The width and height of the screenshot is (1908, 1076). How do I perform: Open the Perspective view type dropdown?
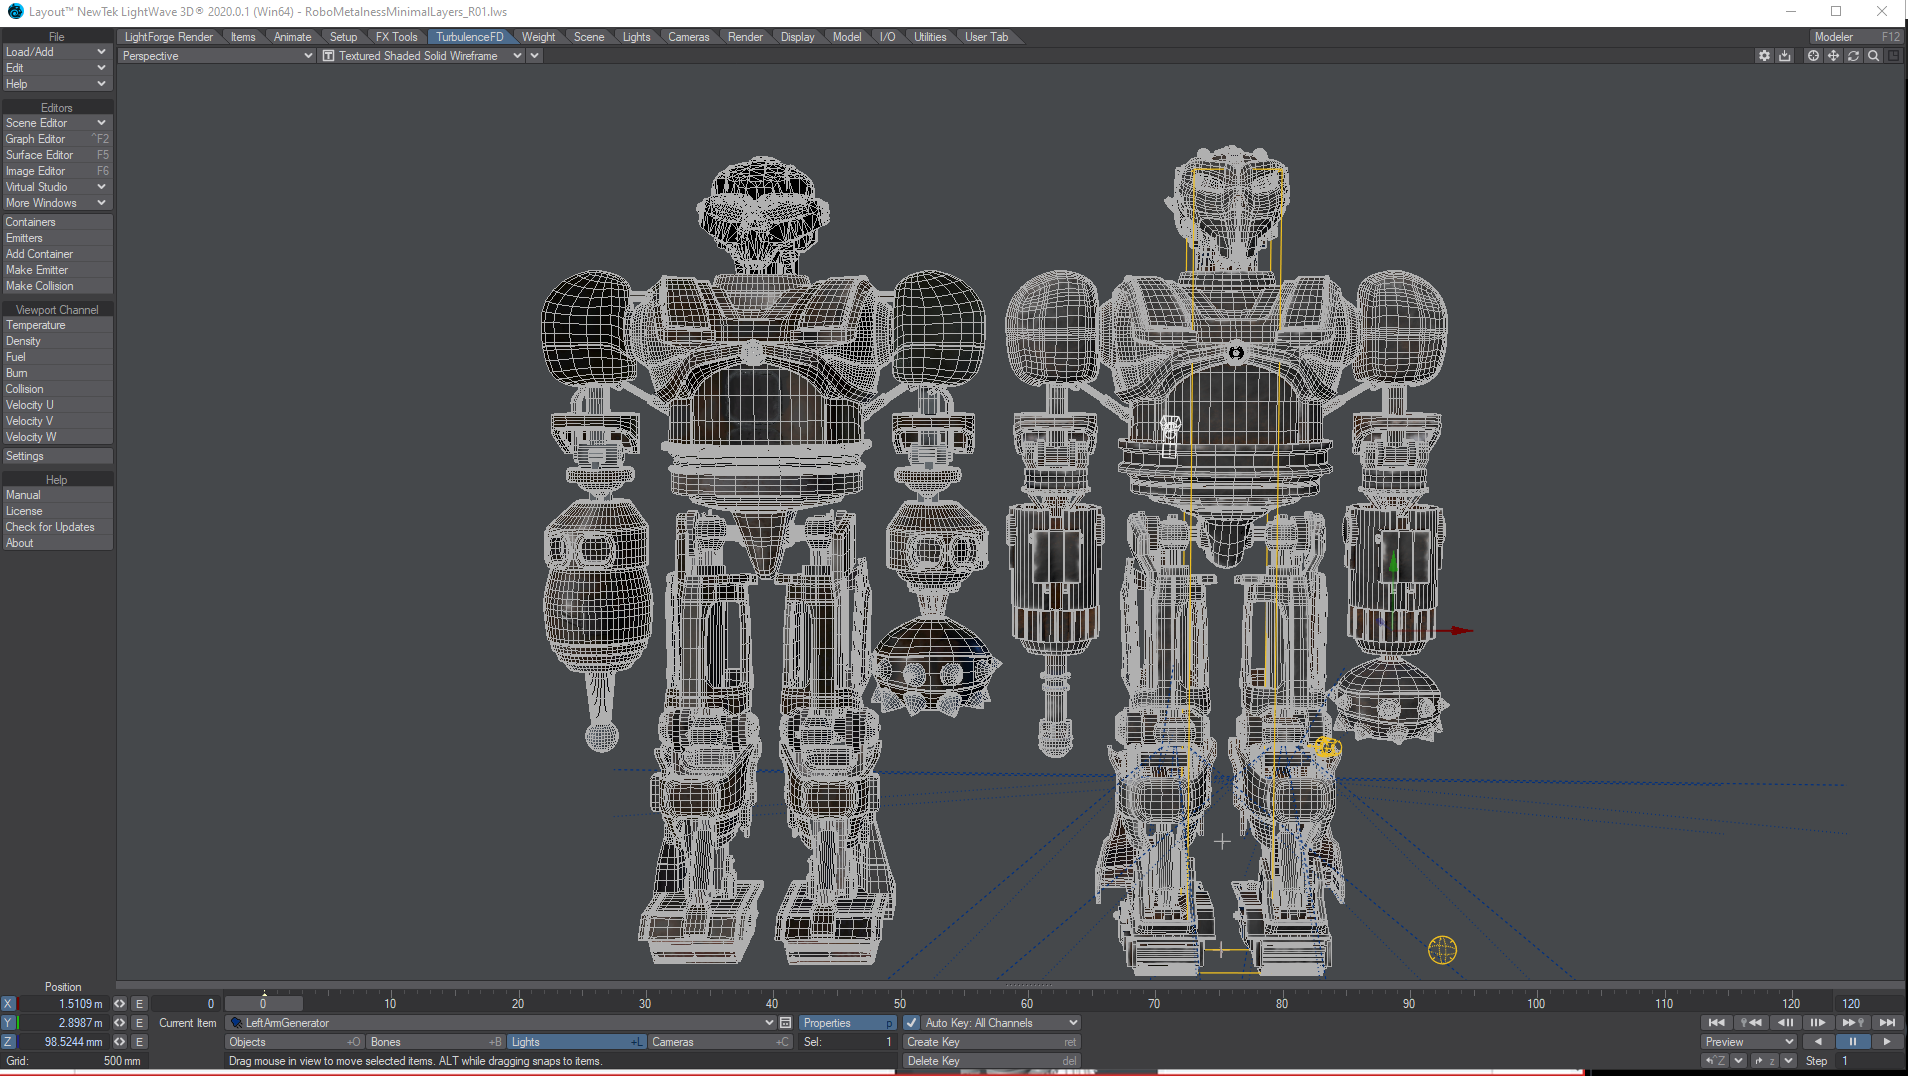coord(217,56)
